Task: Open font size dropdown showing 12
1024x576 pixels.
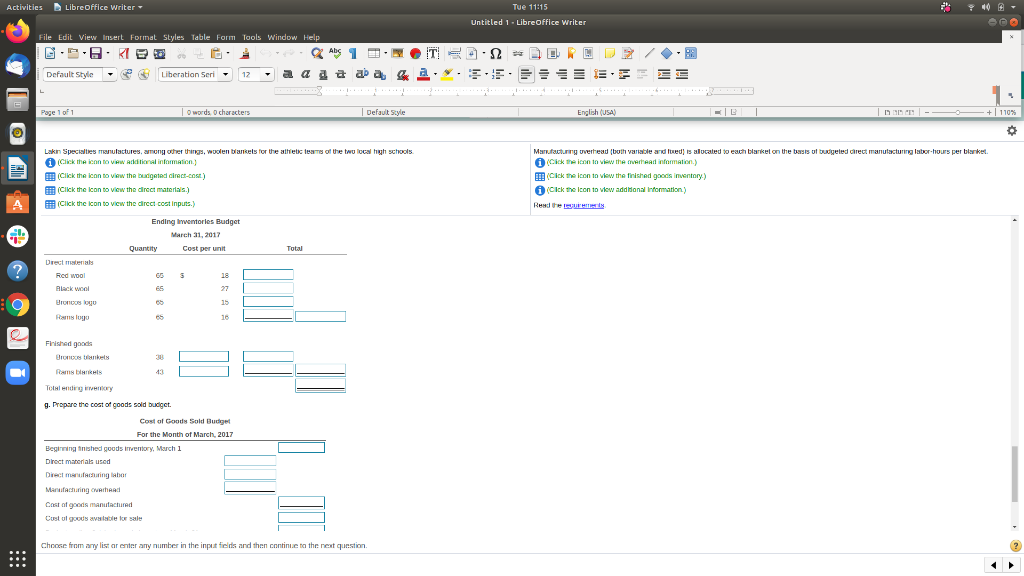Action: (x=267, y=74)
